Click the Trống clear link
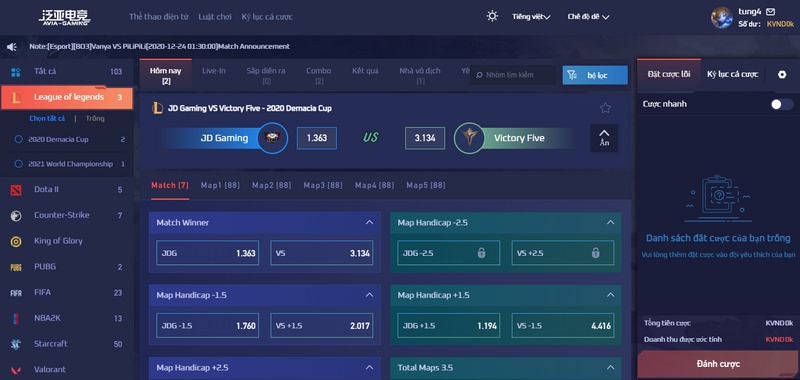Viewport: 800px width, 380px height. pos(95,118)
